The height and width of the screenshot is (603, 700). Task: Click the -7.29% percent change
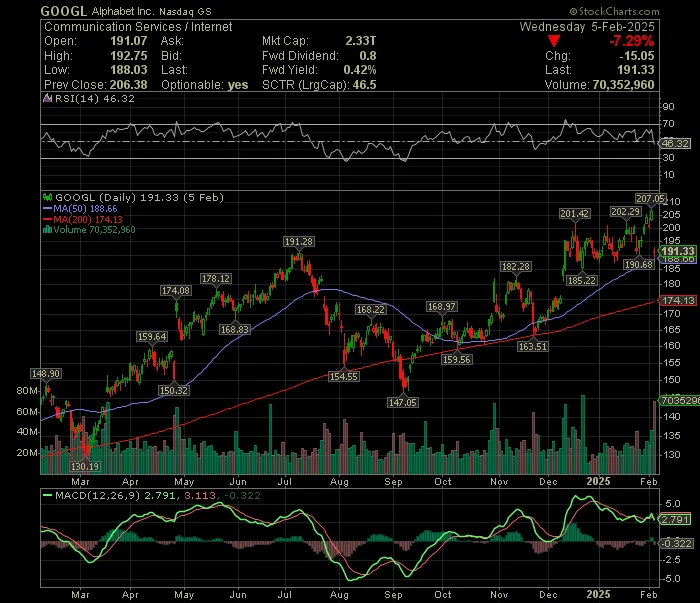point(632,41)
